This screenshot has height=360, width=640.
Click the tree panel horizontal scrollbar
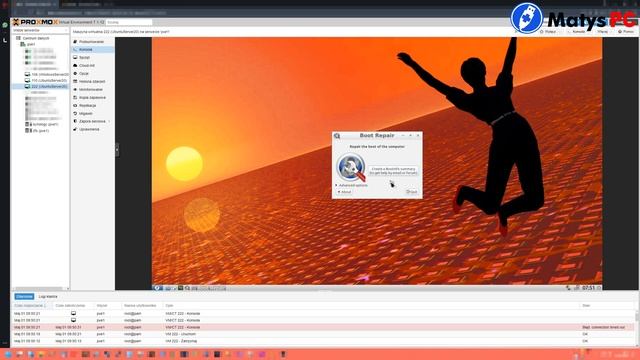tap(38, 289)
